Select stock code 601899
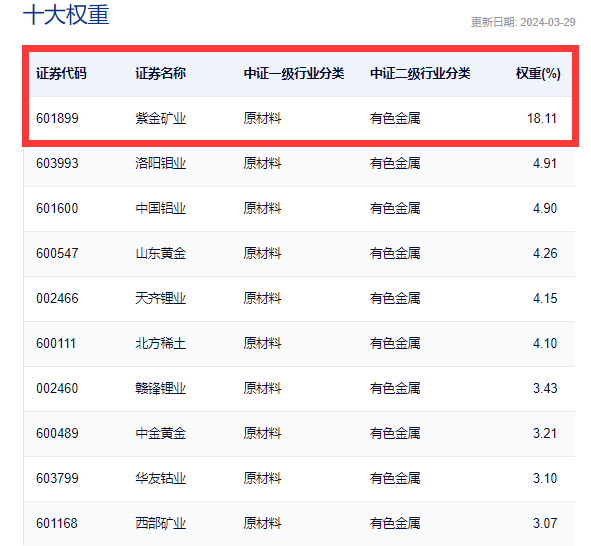This screenshot has width=591, height=546. pos(57,118)
